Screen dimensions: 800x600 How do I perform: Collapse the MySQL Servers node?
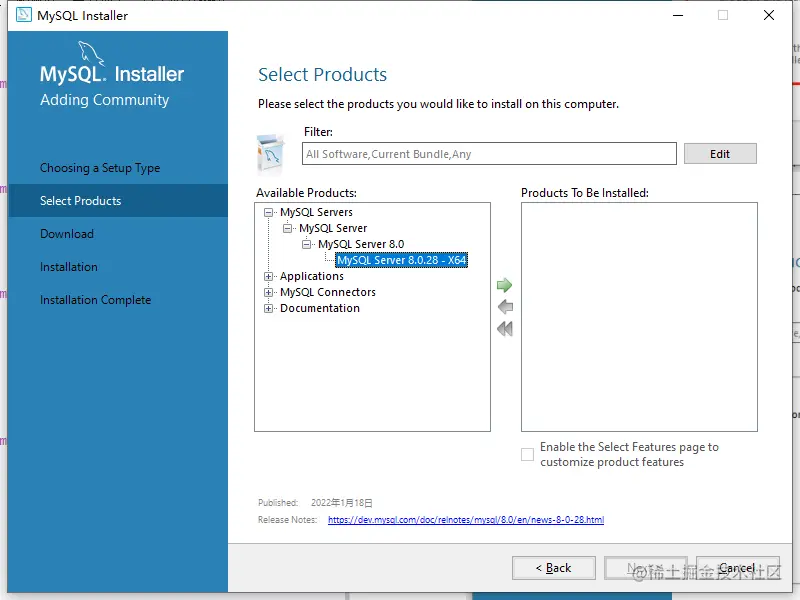click(268, 212)
